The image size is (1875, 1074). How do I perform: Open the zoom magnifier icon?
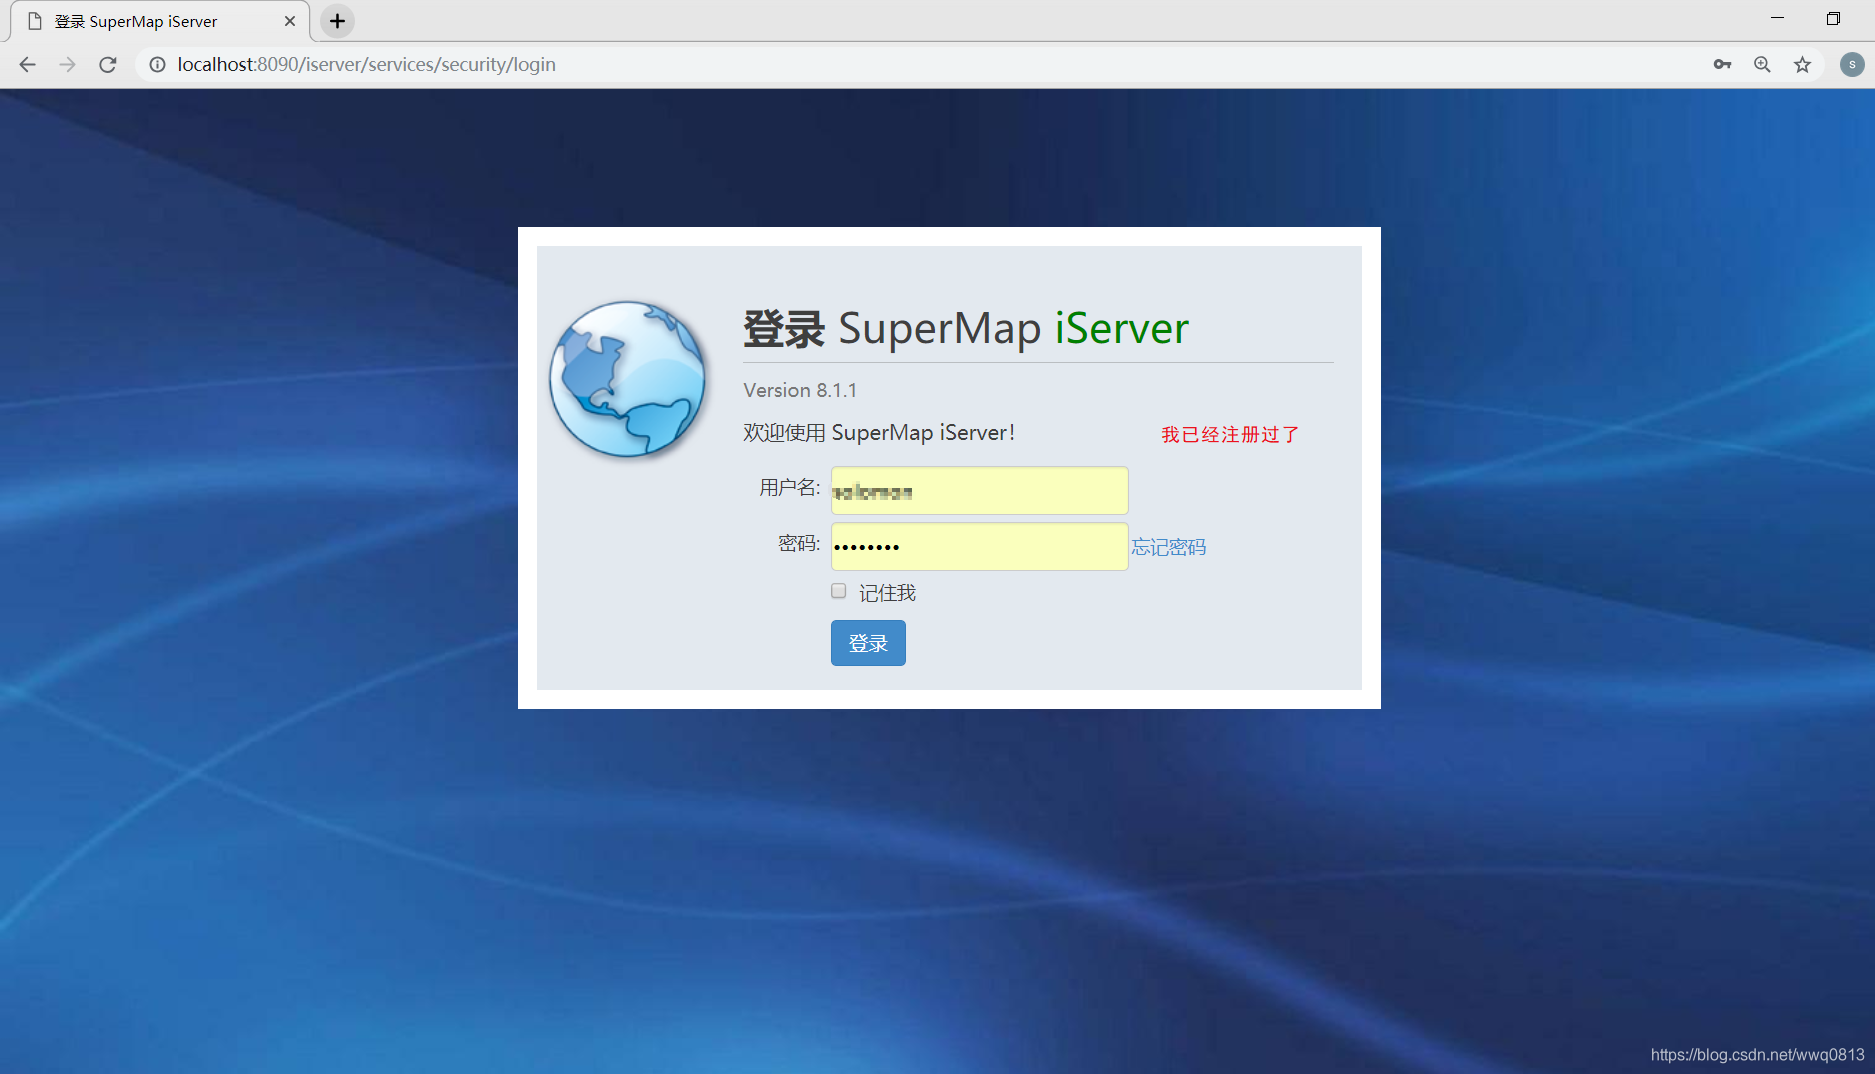(x=1762, y=64)
